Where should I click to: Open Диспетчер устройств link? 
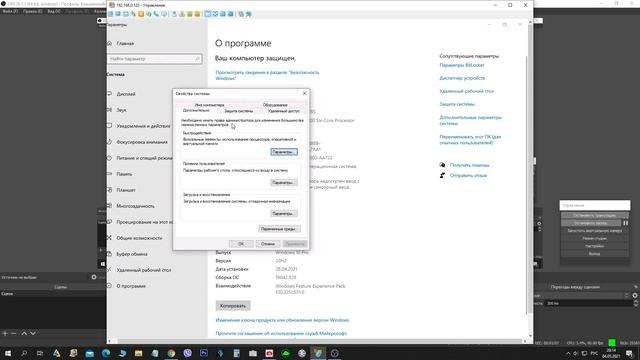(462, 78)
